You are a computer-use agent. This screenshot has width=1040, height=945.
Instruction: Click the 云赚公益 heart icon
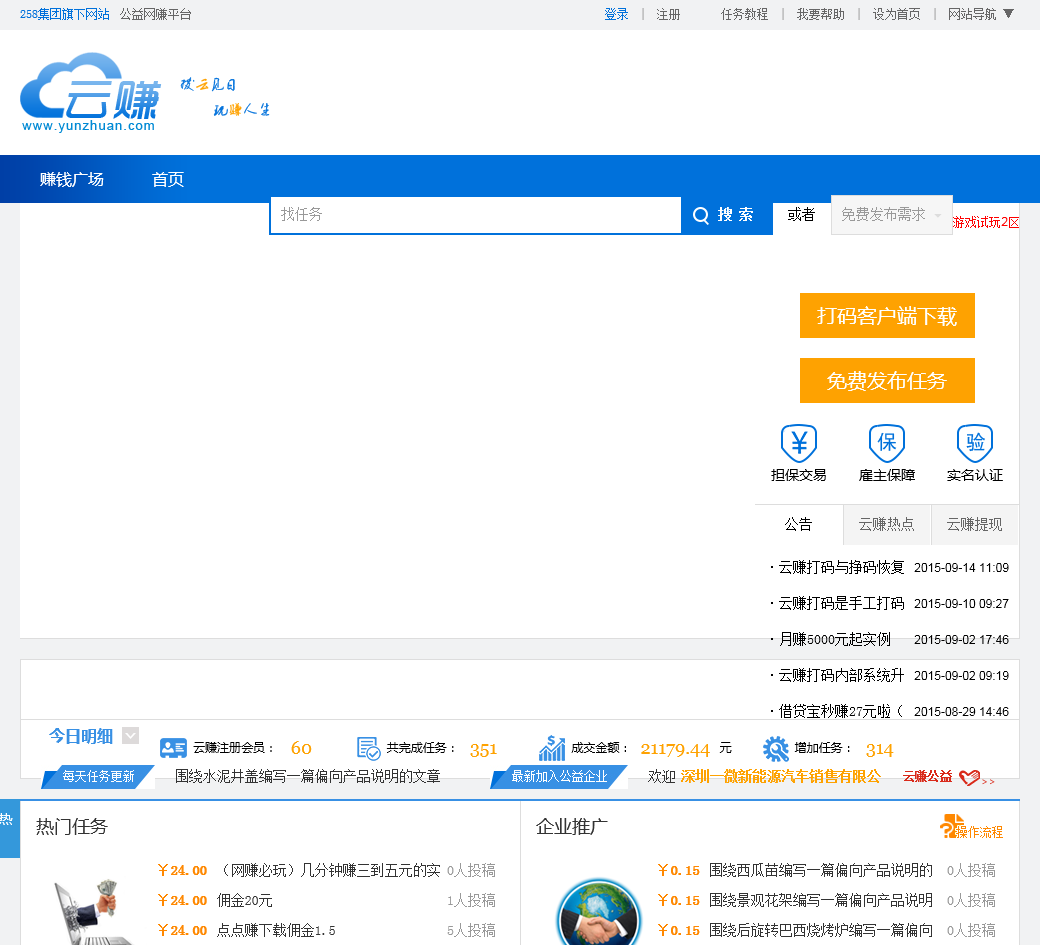click(x=970, y=777)
